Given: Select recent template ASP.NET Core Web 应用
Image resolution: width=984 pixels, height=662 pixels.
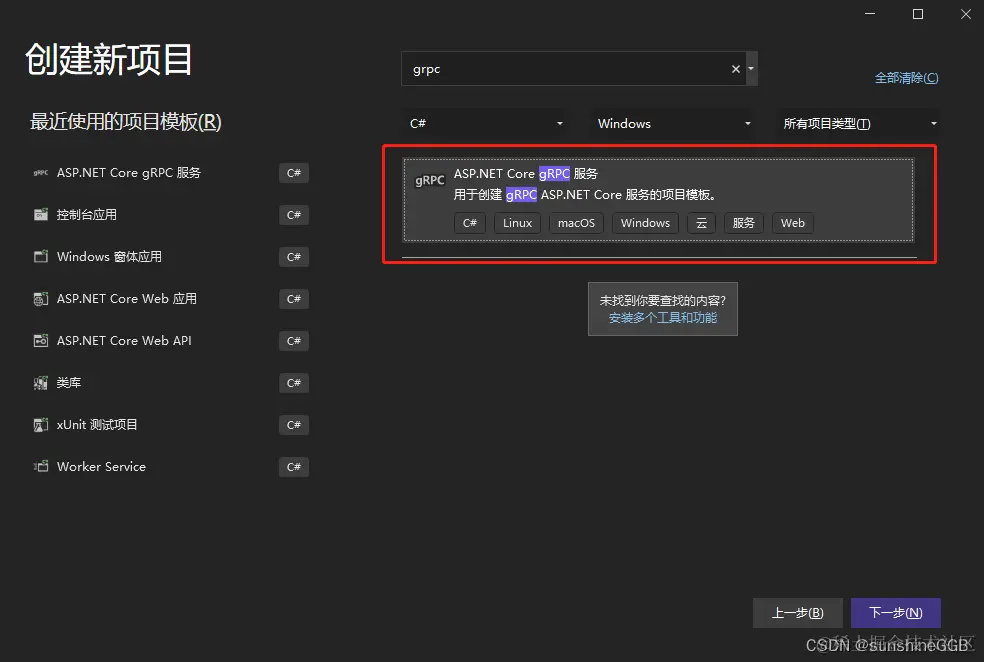Looking at the screenshot, I should coord(171,299).
